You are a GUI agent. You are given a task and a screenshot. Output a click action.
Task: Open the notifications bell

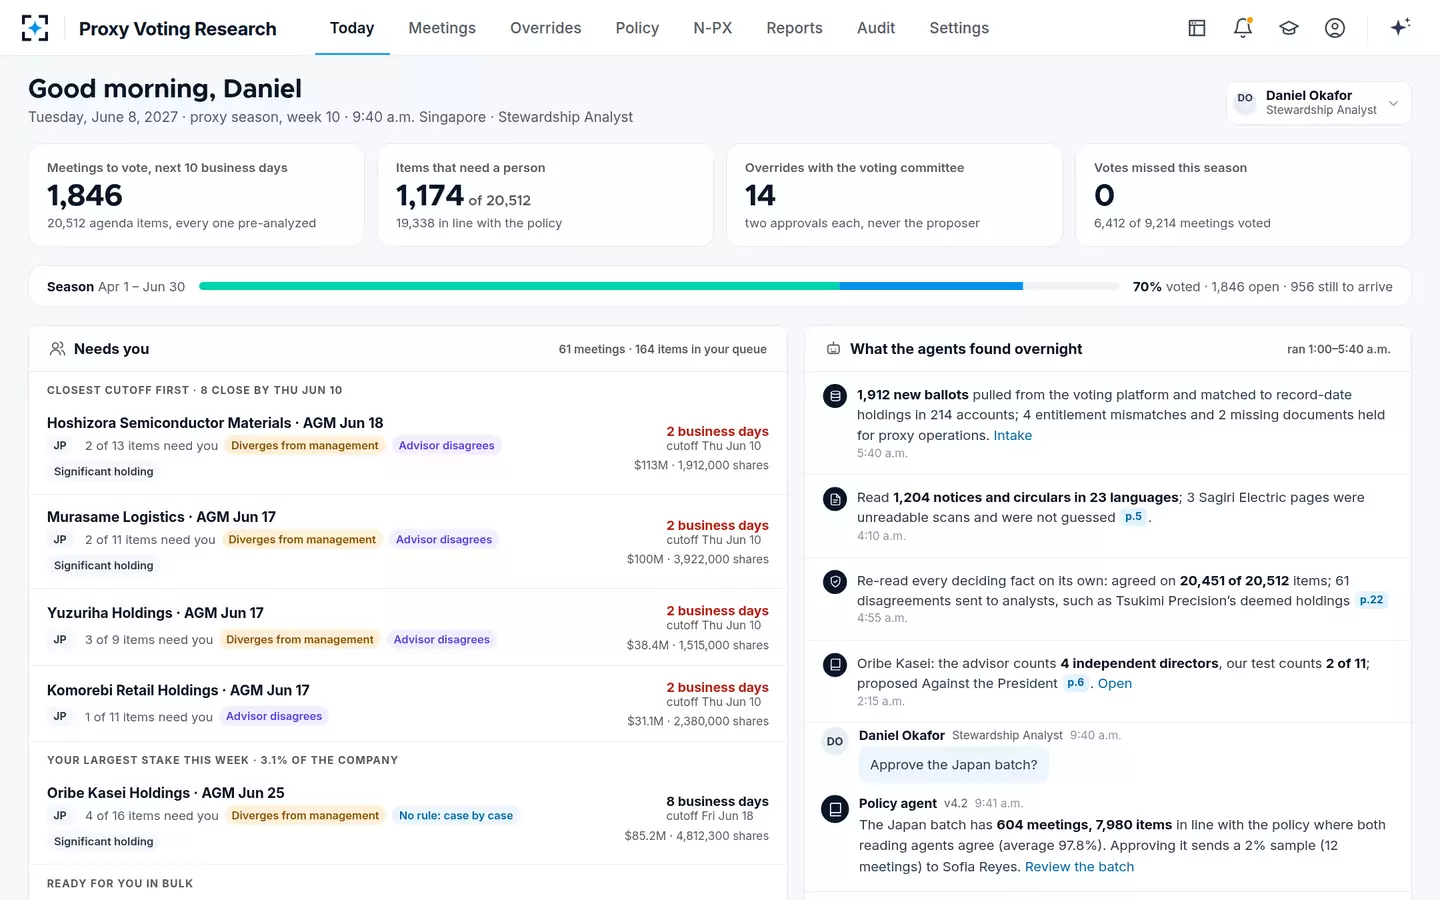pyautogui.click(x=1243, y=28)
